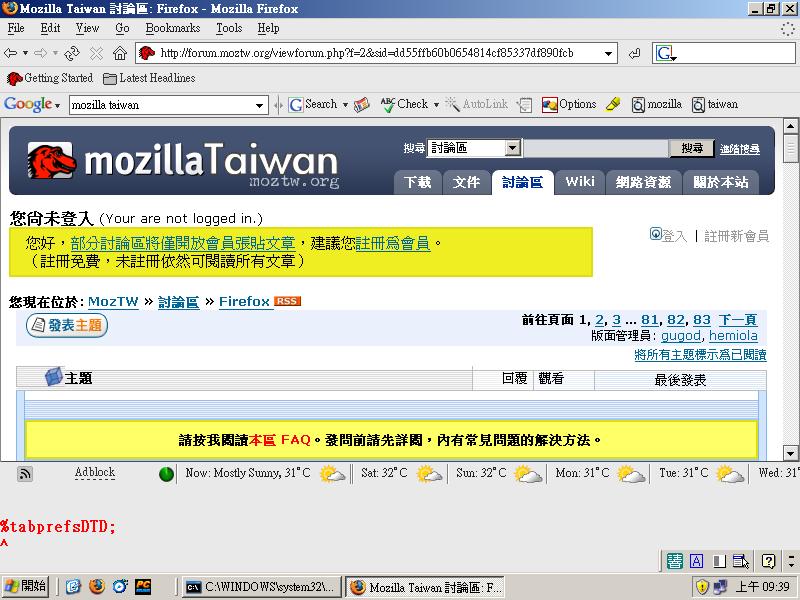Click 下一頁 next page link
Screen dimensions: 800x600
(x=737, y=320)
